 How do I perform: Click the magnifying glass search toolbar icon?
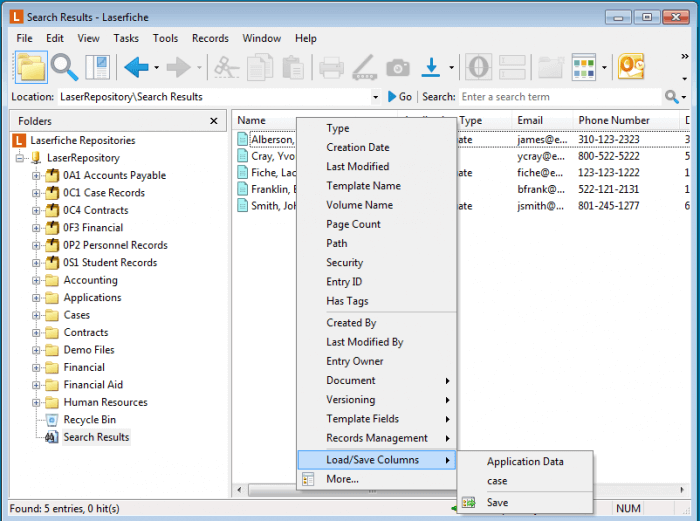[x=64, y=67]
